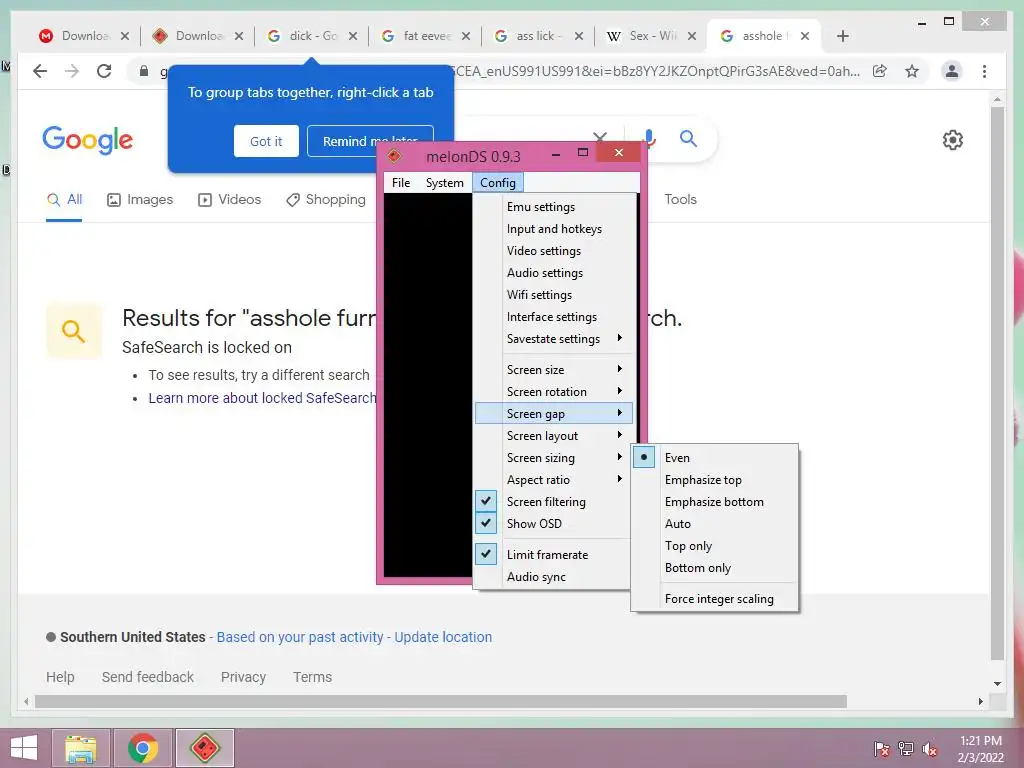Choose Top only screen sizing
The height and width of the screenshot is (768, 1024).
tap(714, 546)
